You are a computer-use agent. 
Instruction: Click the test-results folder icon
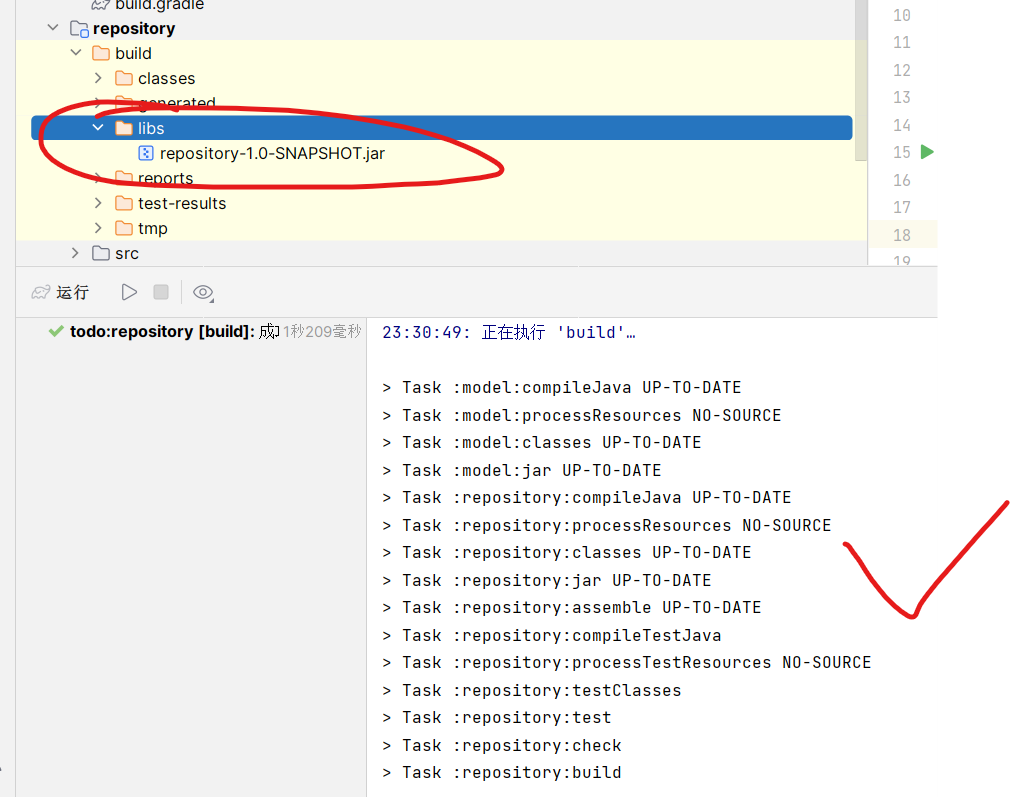click(124, 203)
